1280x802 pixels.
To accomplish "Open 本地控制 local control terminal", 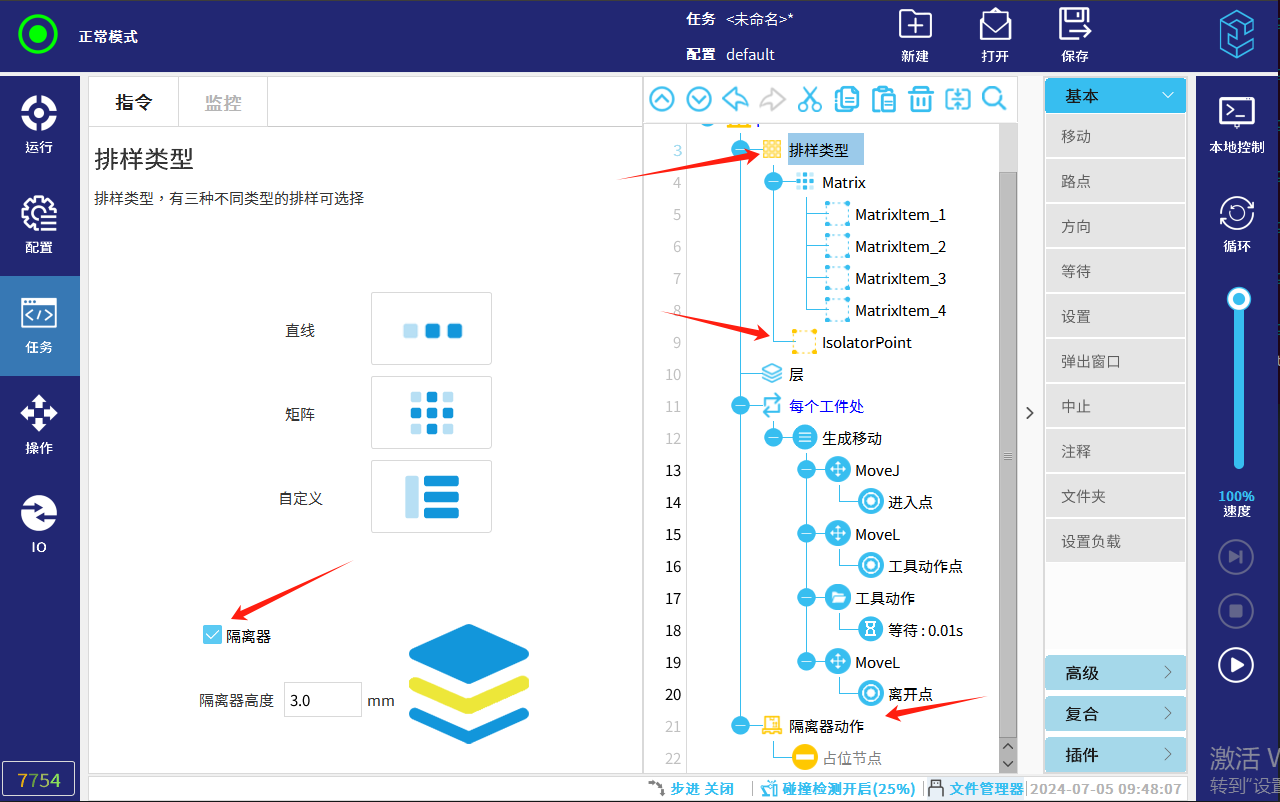I will [x=1237, y=124].
